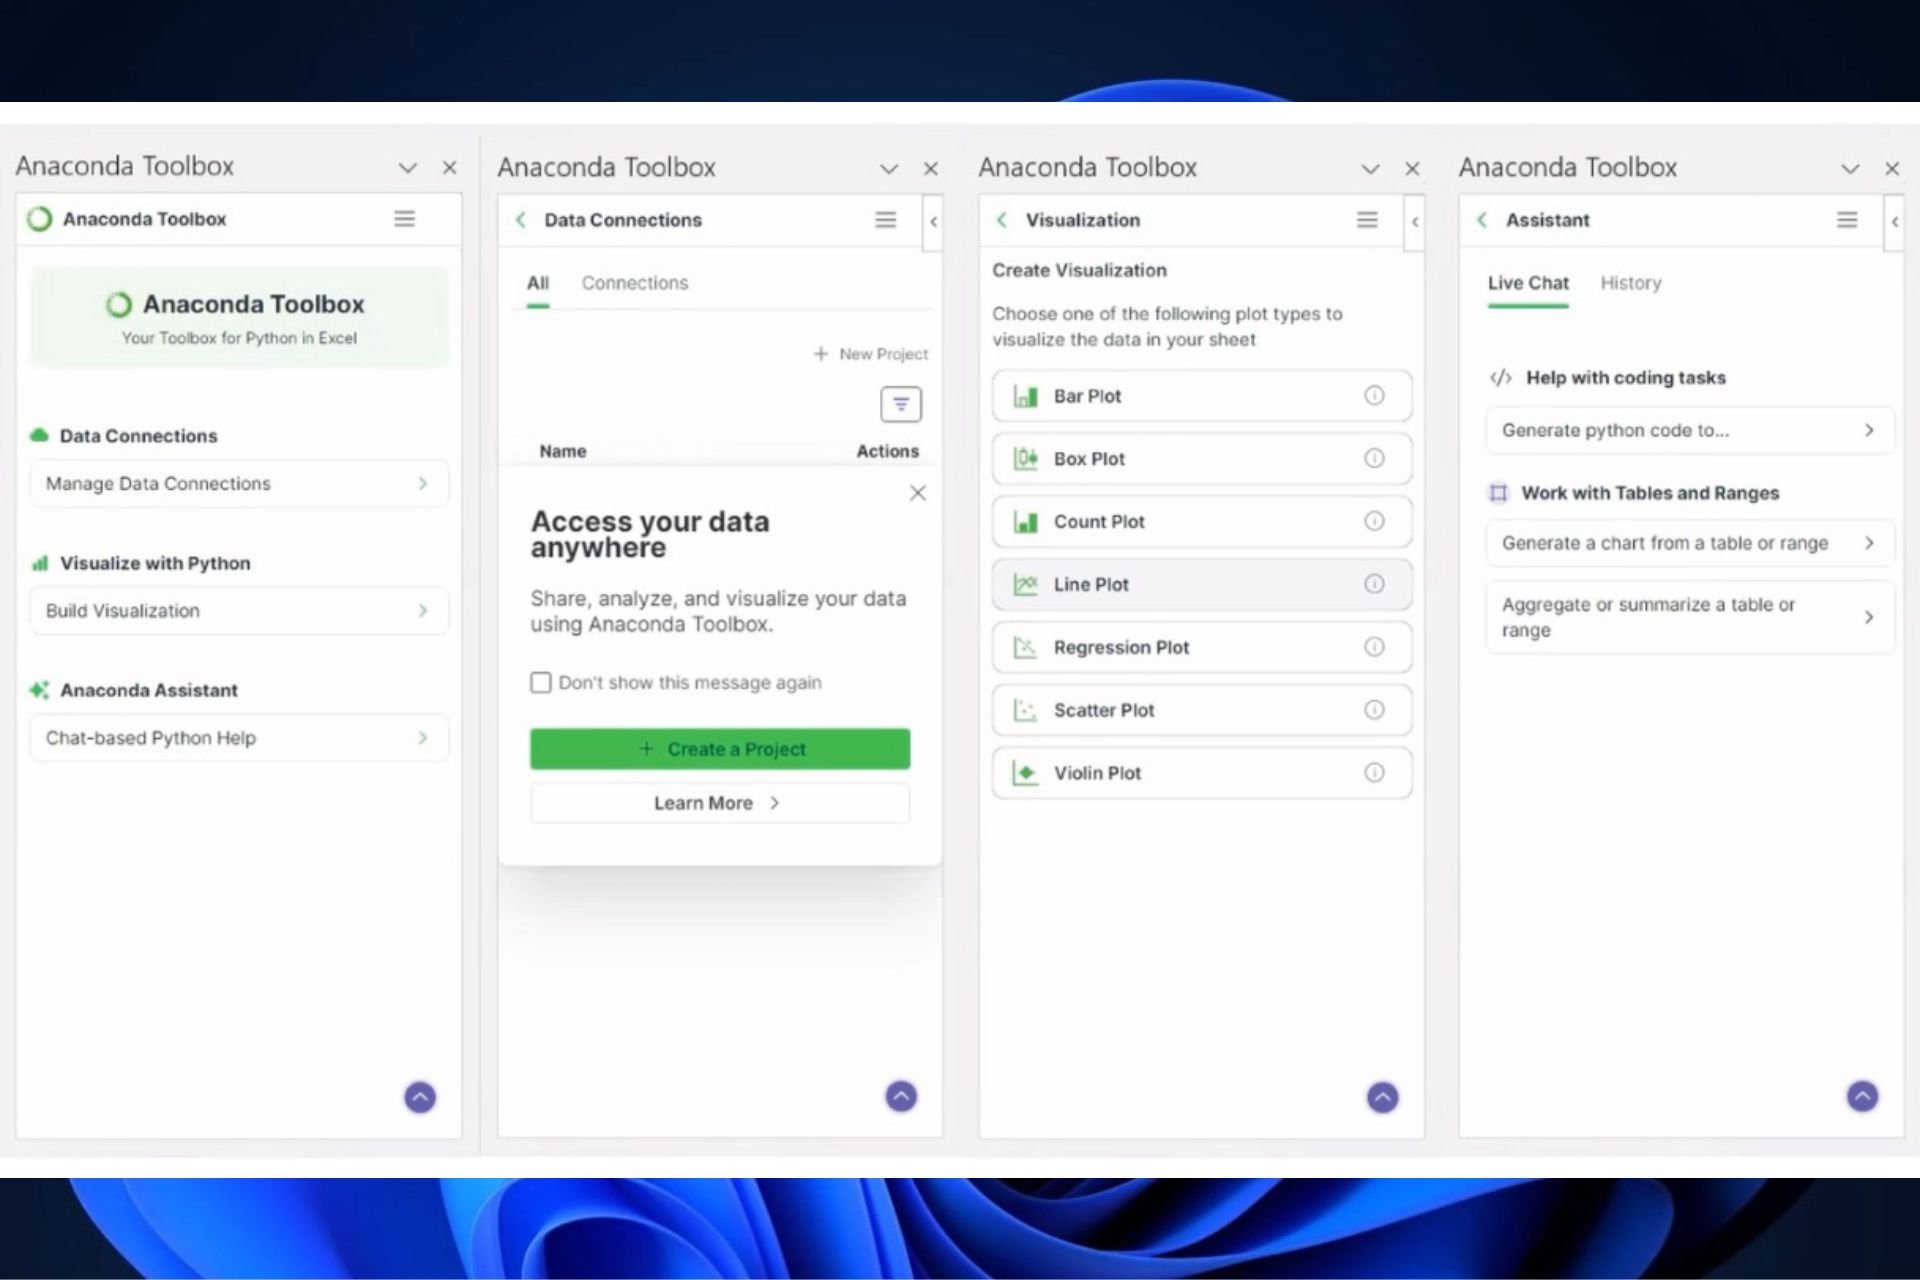This screenshot has width=1920, height=1280.
Task: Click the green Create a Project button
Action: [720, 748]
